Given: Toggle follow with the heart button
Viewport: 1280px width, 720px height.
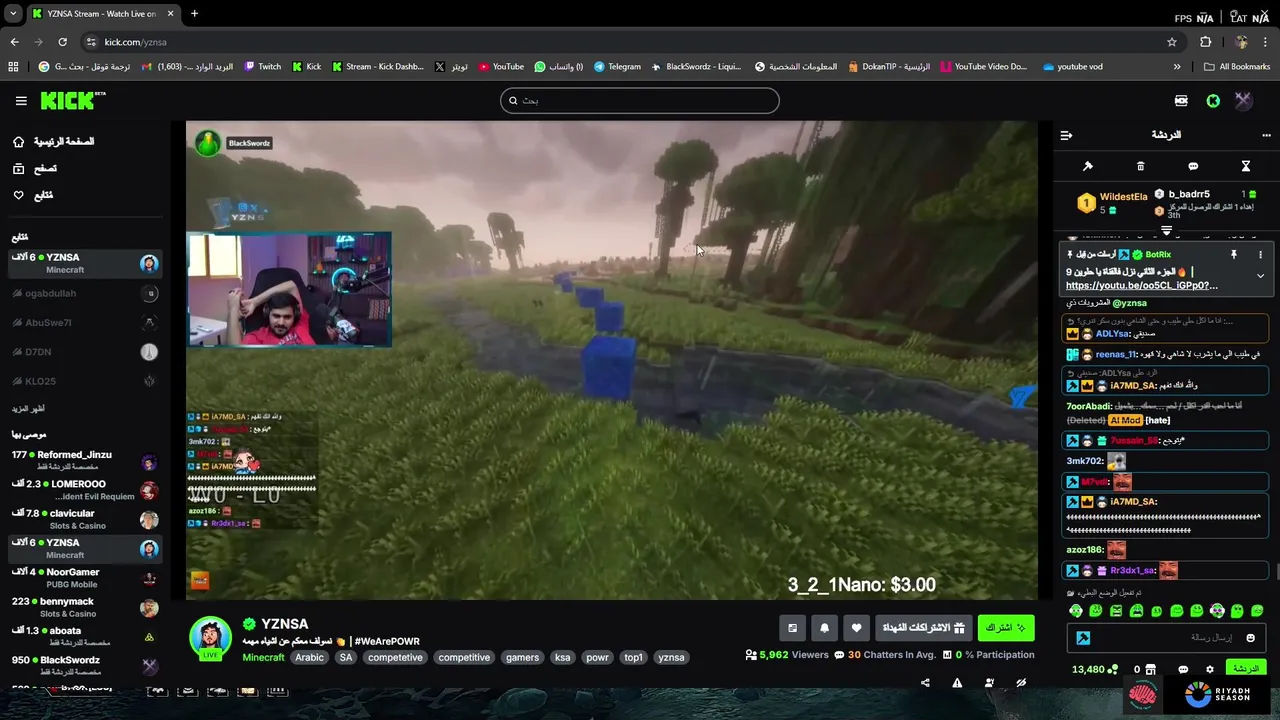Looking at the screenshot, I should coord(856,628).
